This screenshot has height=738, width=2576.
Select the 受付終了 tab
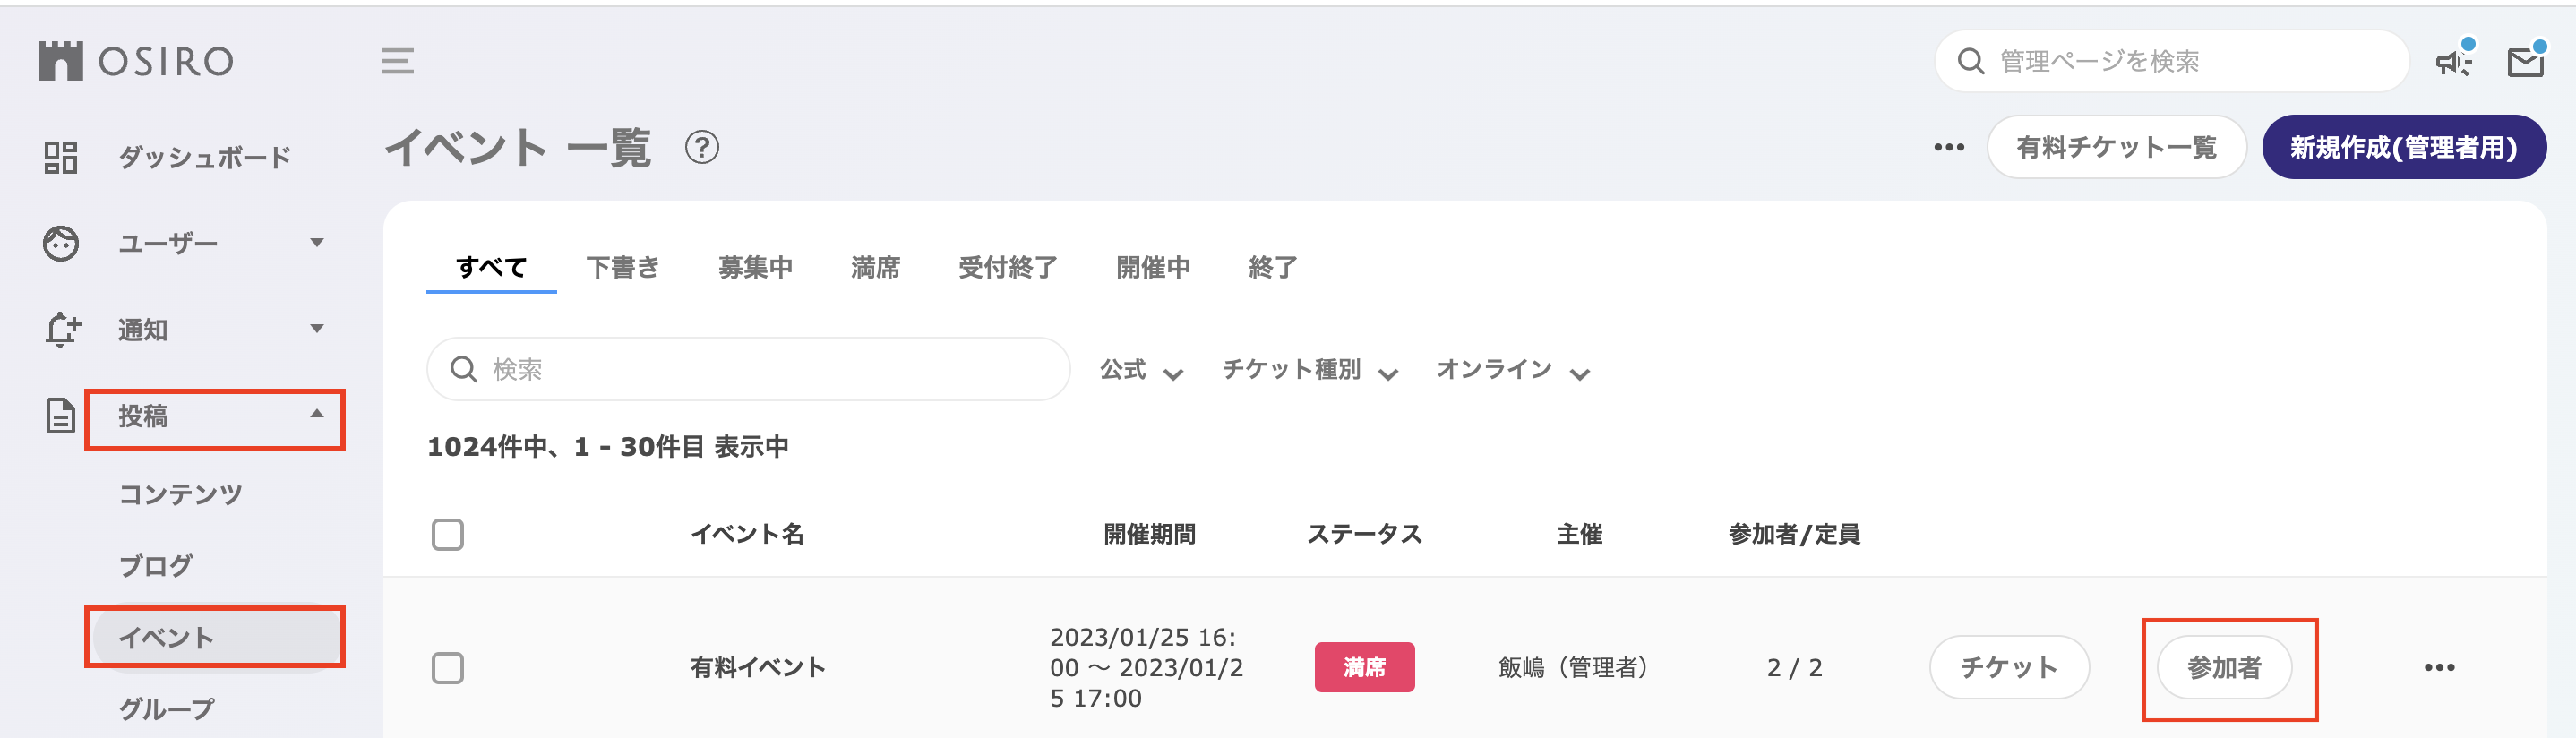point(1007,267)
